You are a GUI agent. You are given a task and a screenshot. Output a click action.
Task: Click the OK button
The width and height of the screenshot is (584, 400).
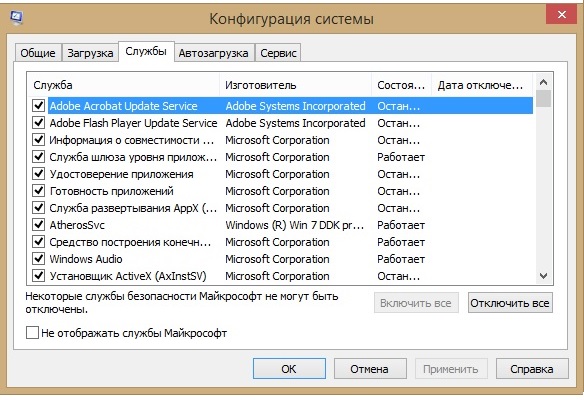pyautogui.click(x=289, y=369)
